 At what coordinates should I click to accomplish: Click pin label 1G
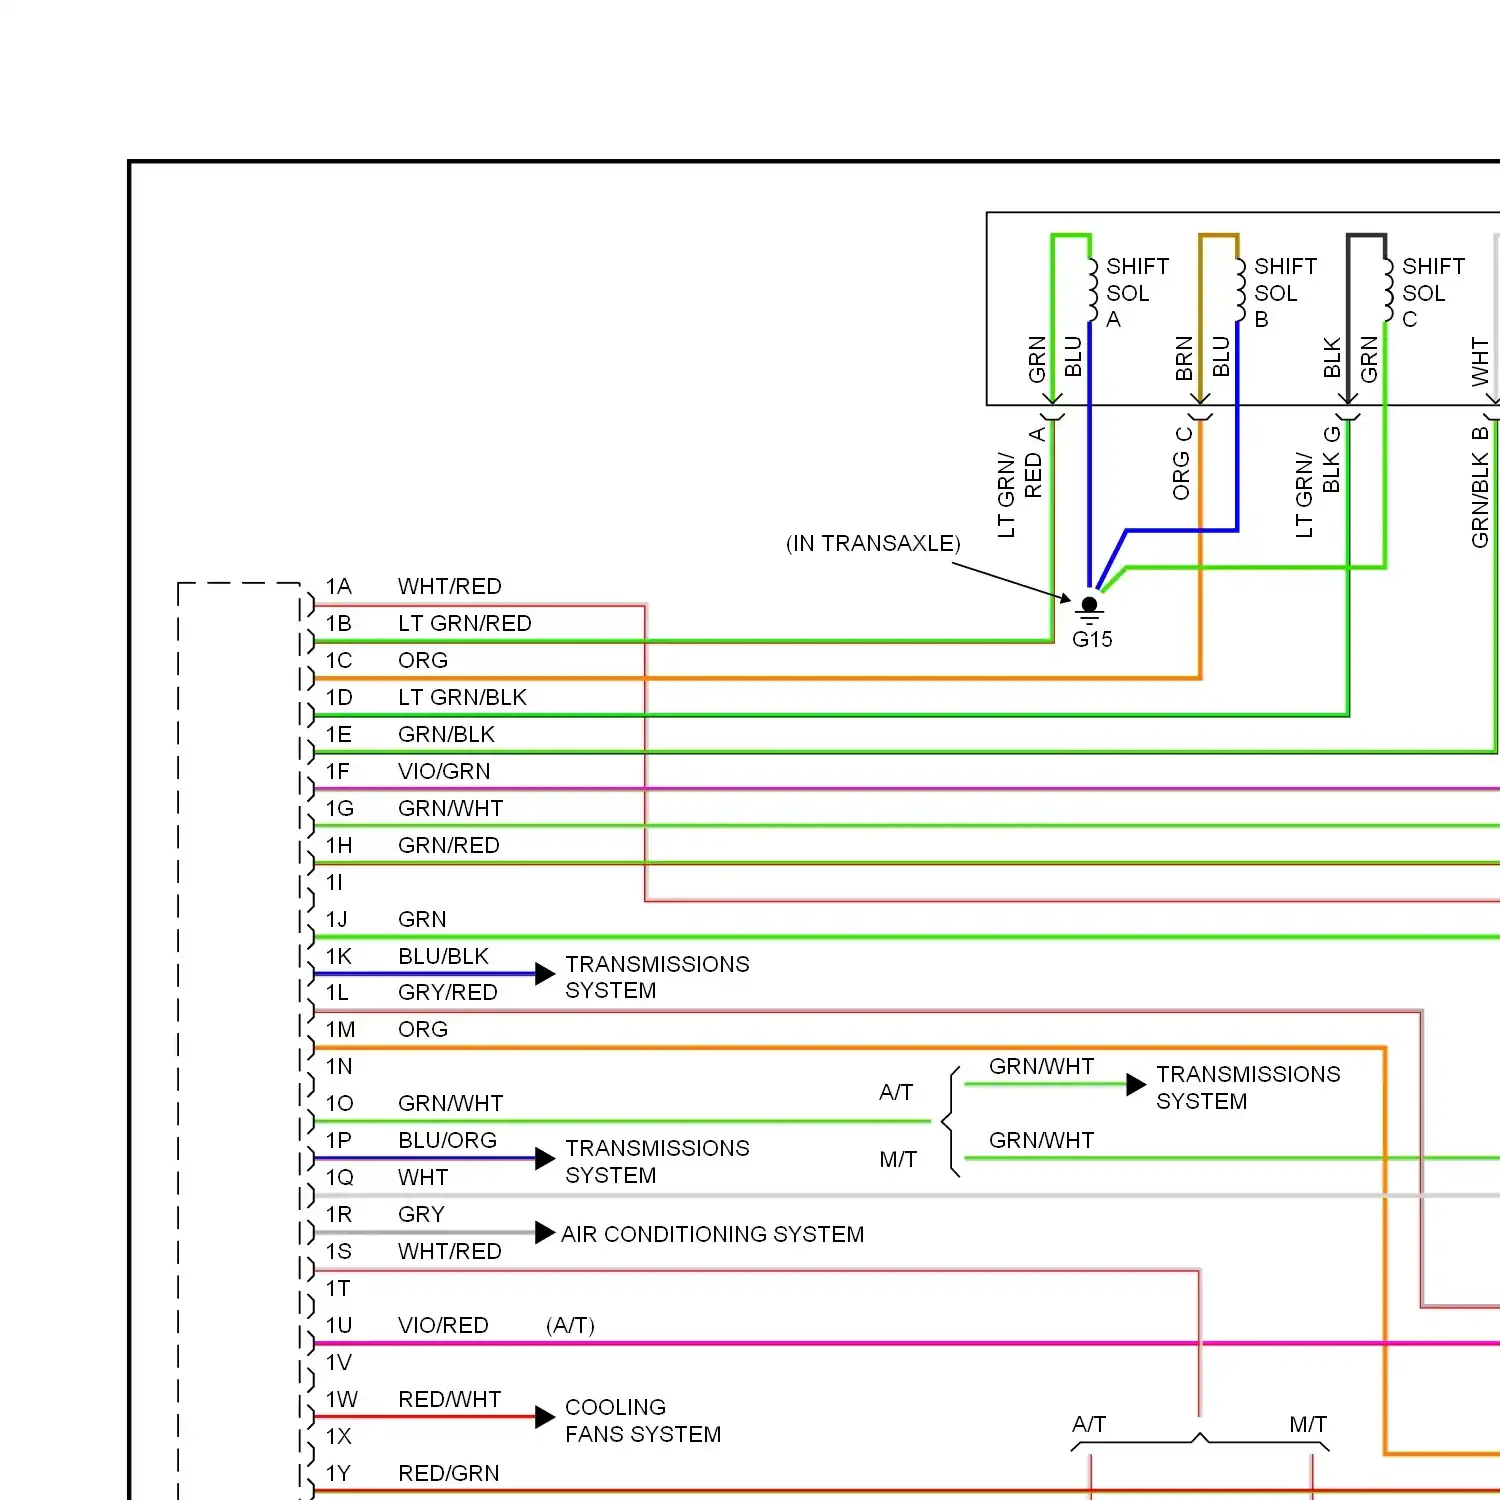(340, 809)
